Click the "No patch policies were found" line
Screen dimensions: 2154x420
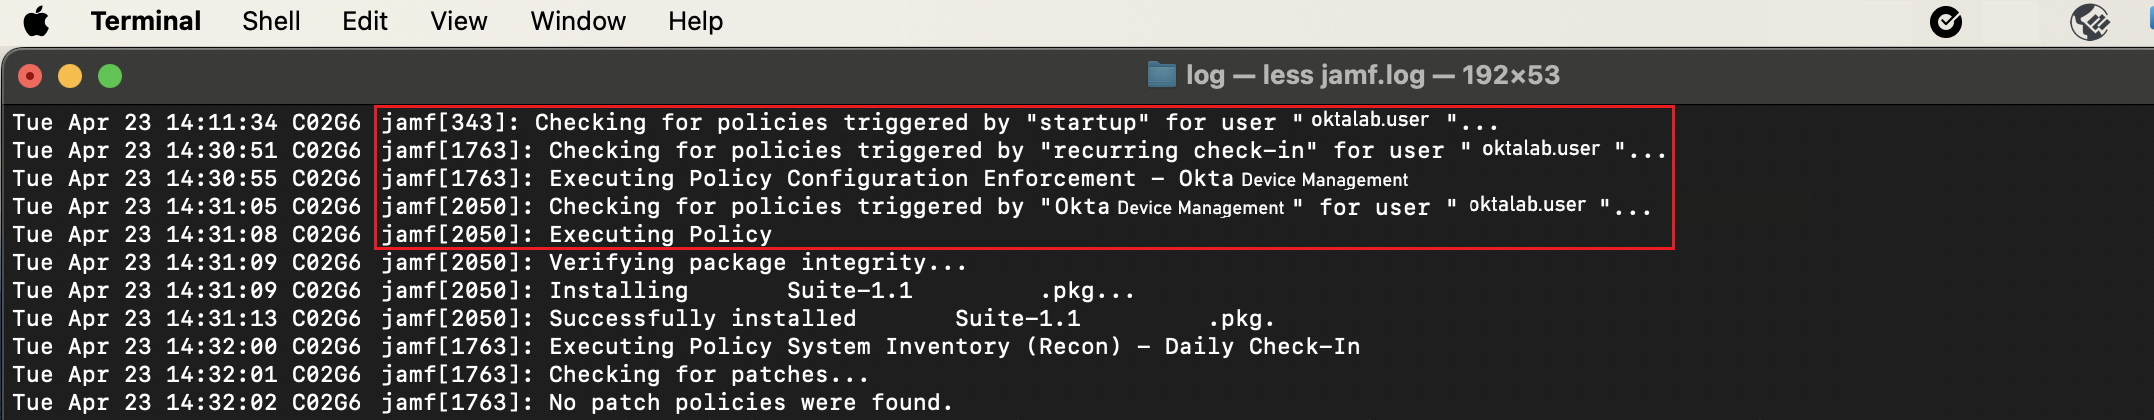point(750,403)
